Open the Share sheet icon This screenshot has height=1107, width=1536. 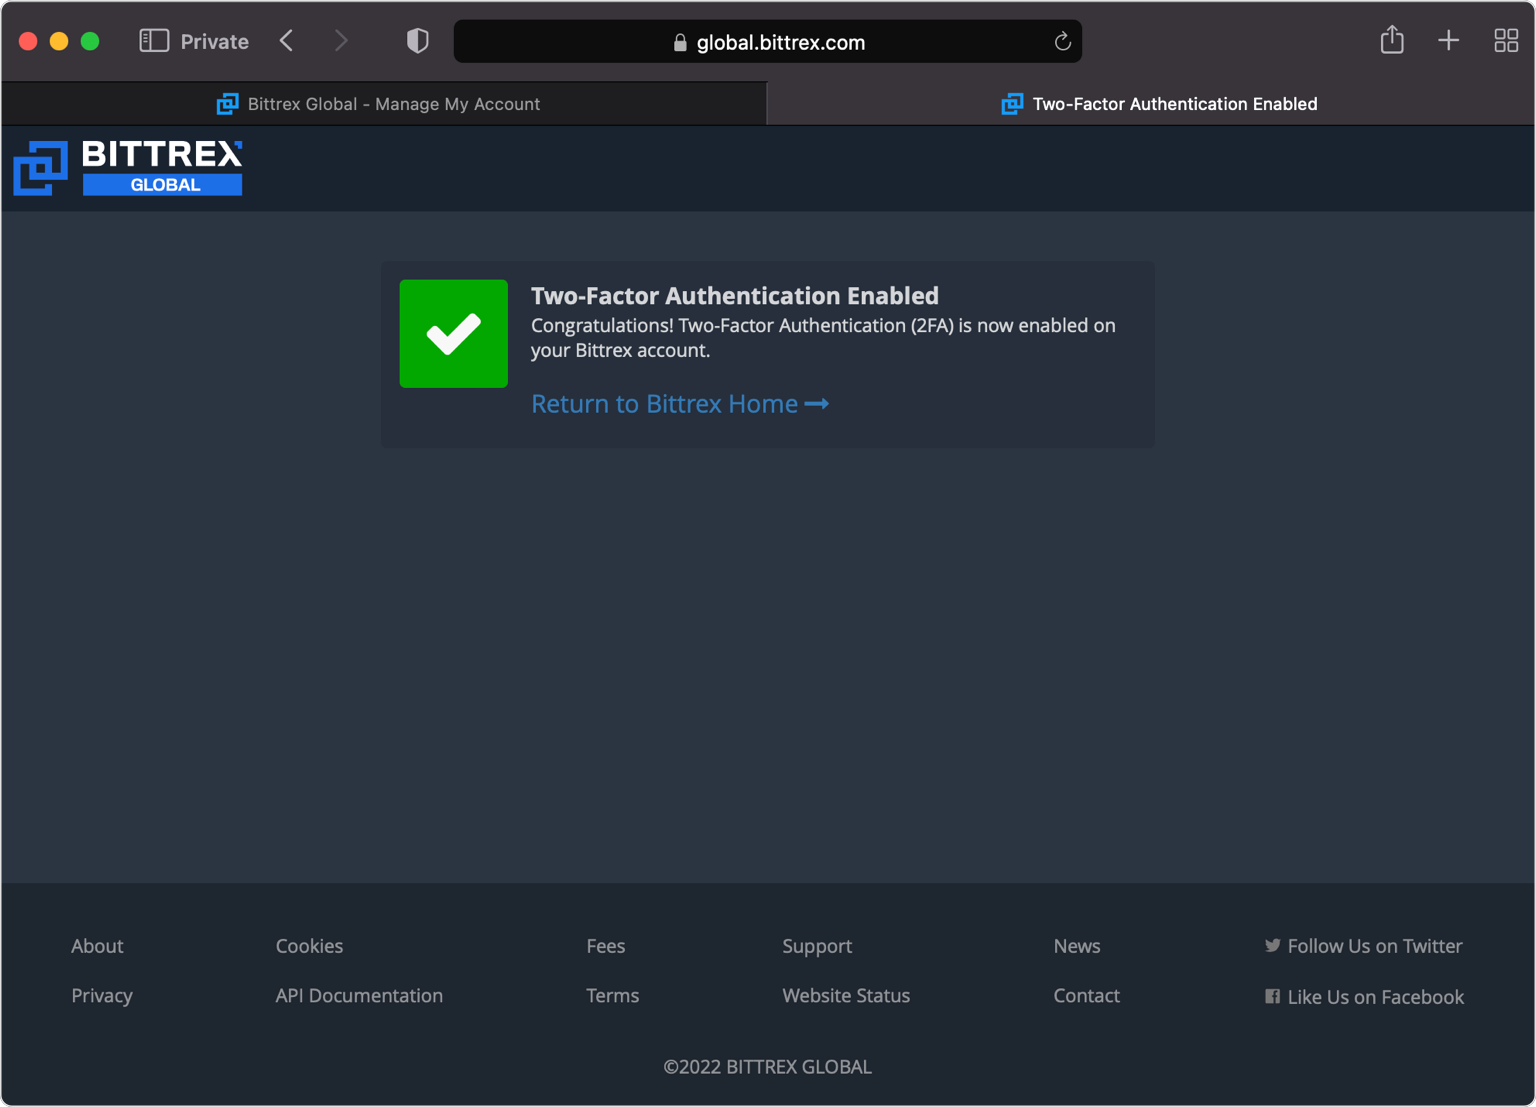point(1392,40)
